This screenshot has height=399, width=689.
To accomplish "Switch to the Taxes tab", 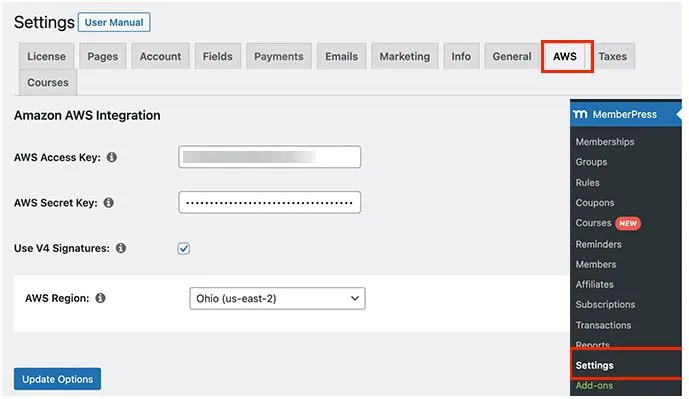I will pos(613,56).
